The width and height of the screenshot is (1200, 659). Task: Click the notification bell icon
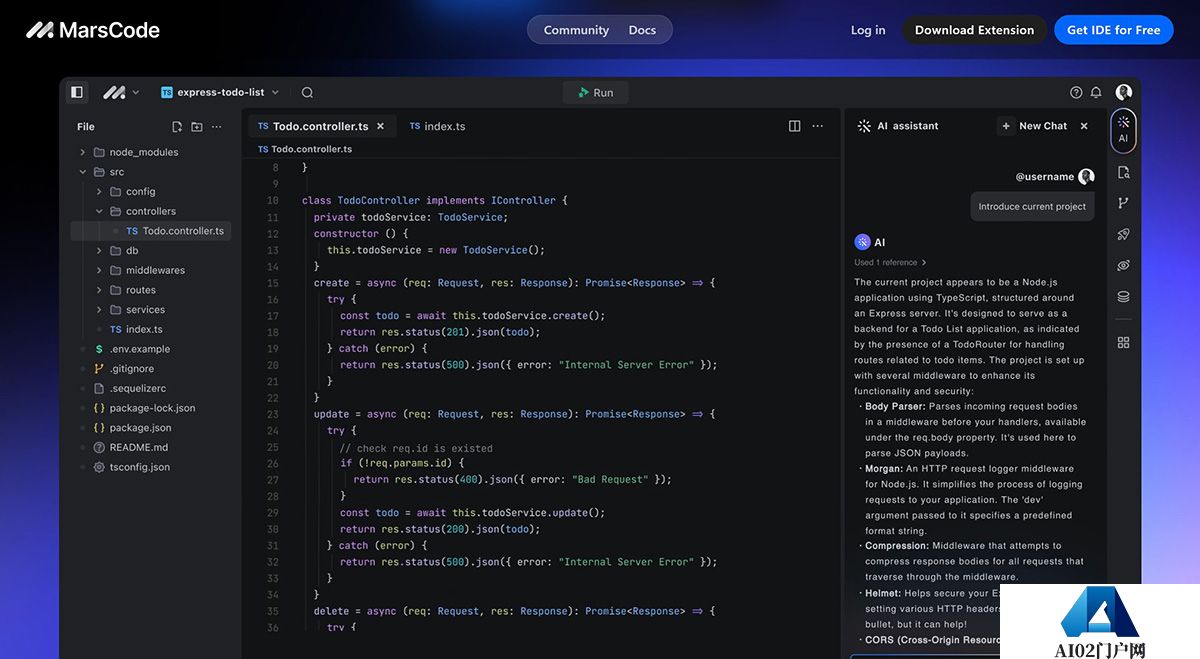pos(1096,93)
